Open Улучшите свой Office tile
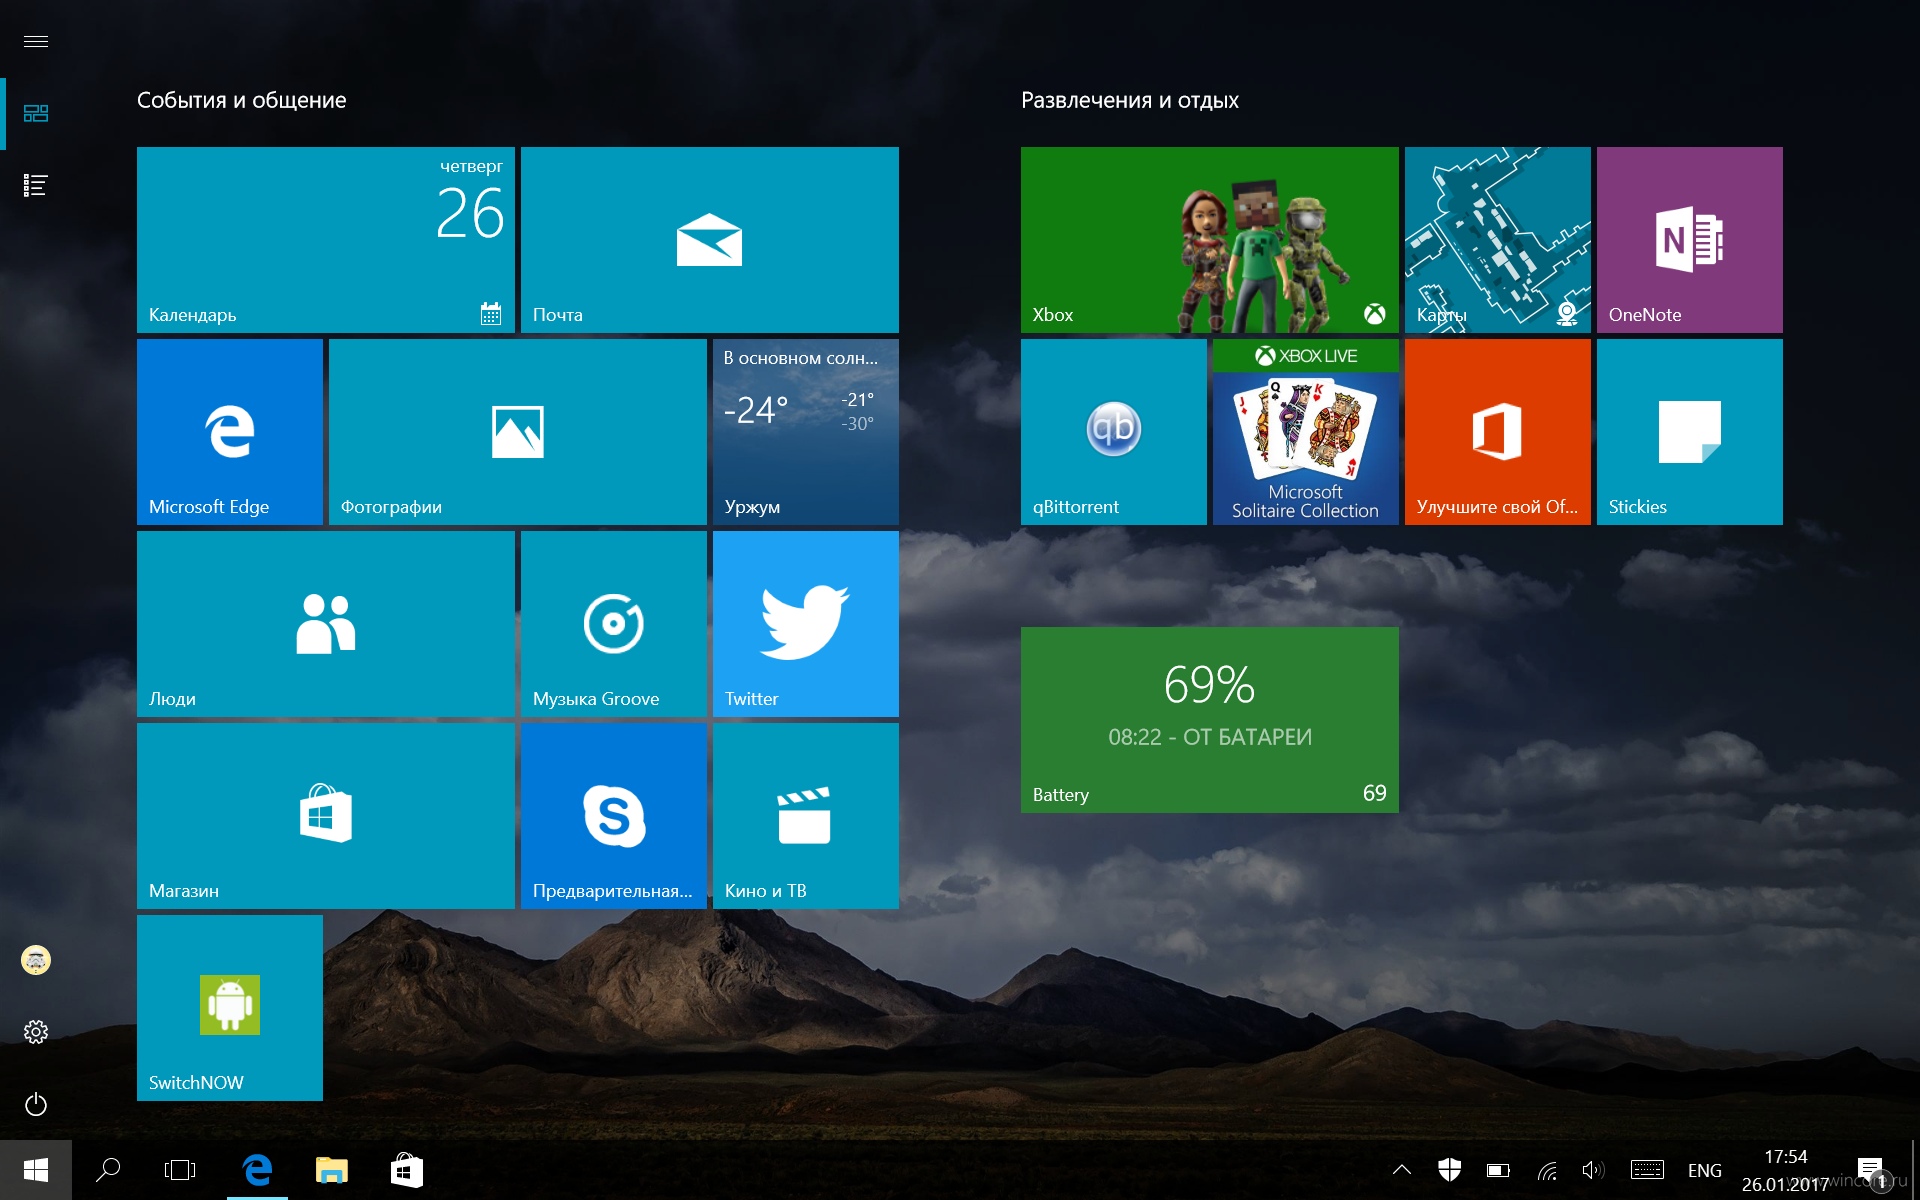Screen dimensions: 1920x1200 tap(1498, 432)
